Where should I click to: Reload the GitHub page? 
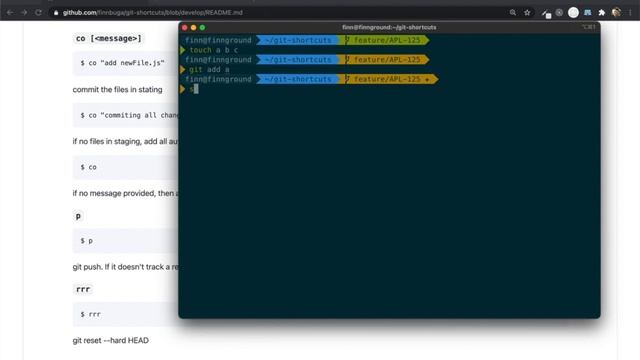tap(38, 13)
